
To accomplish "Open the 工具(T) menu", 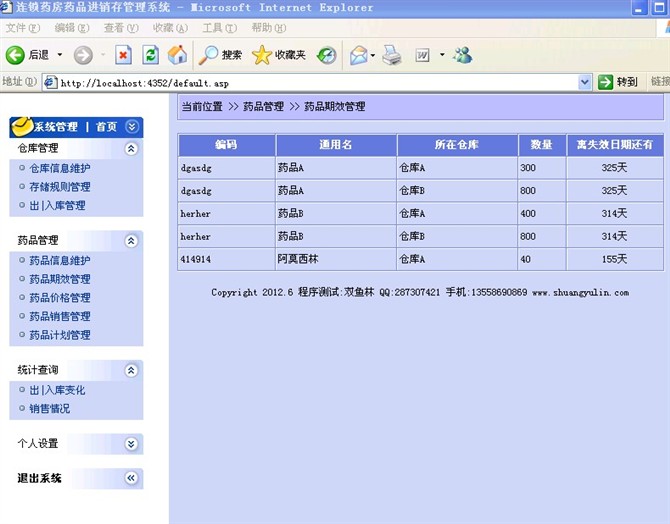I will [219, 28].
